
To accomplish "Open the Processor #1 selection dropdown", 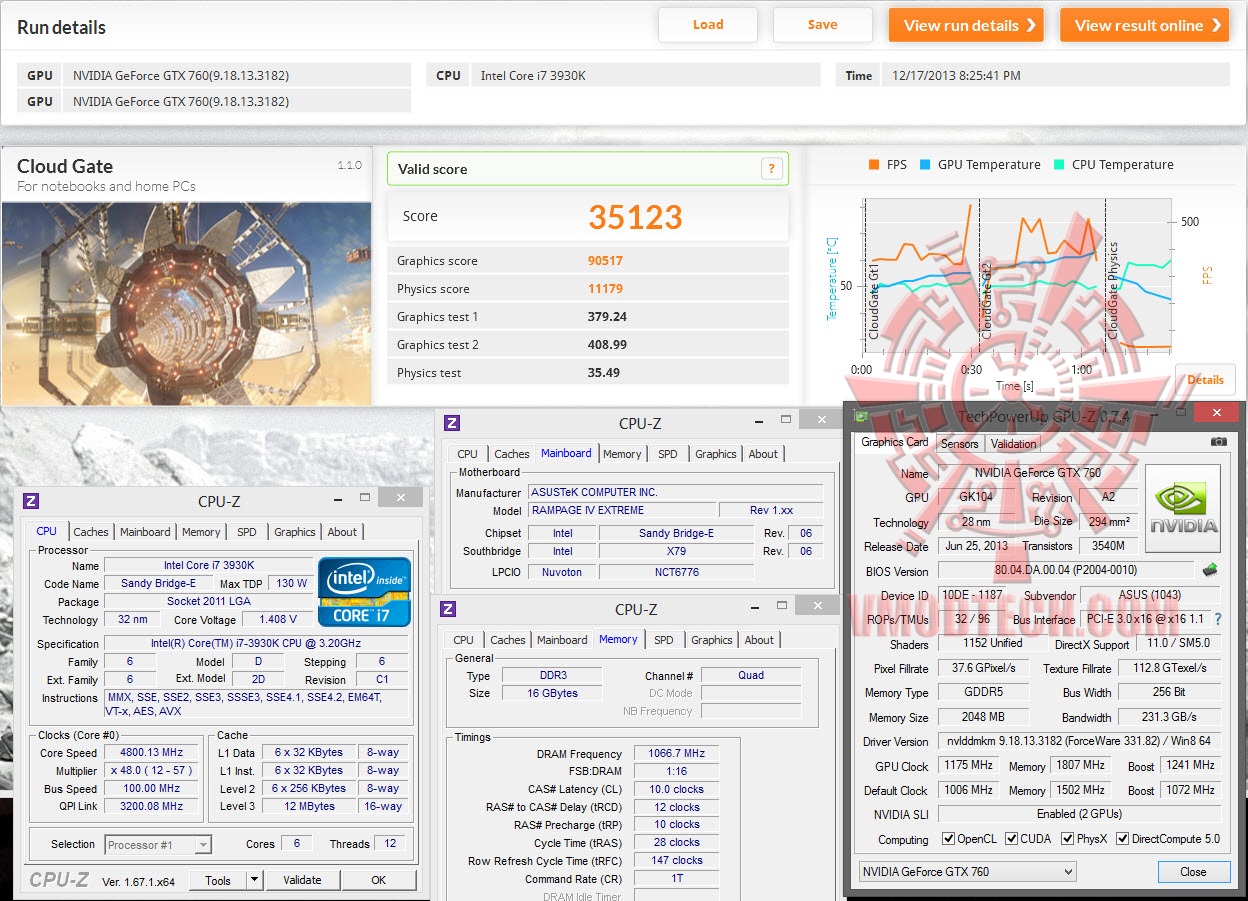I will click(158, 844).
